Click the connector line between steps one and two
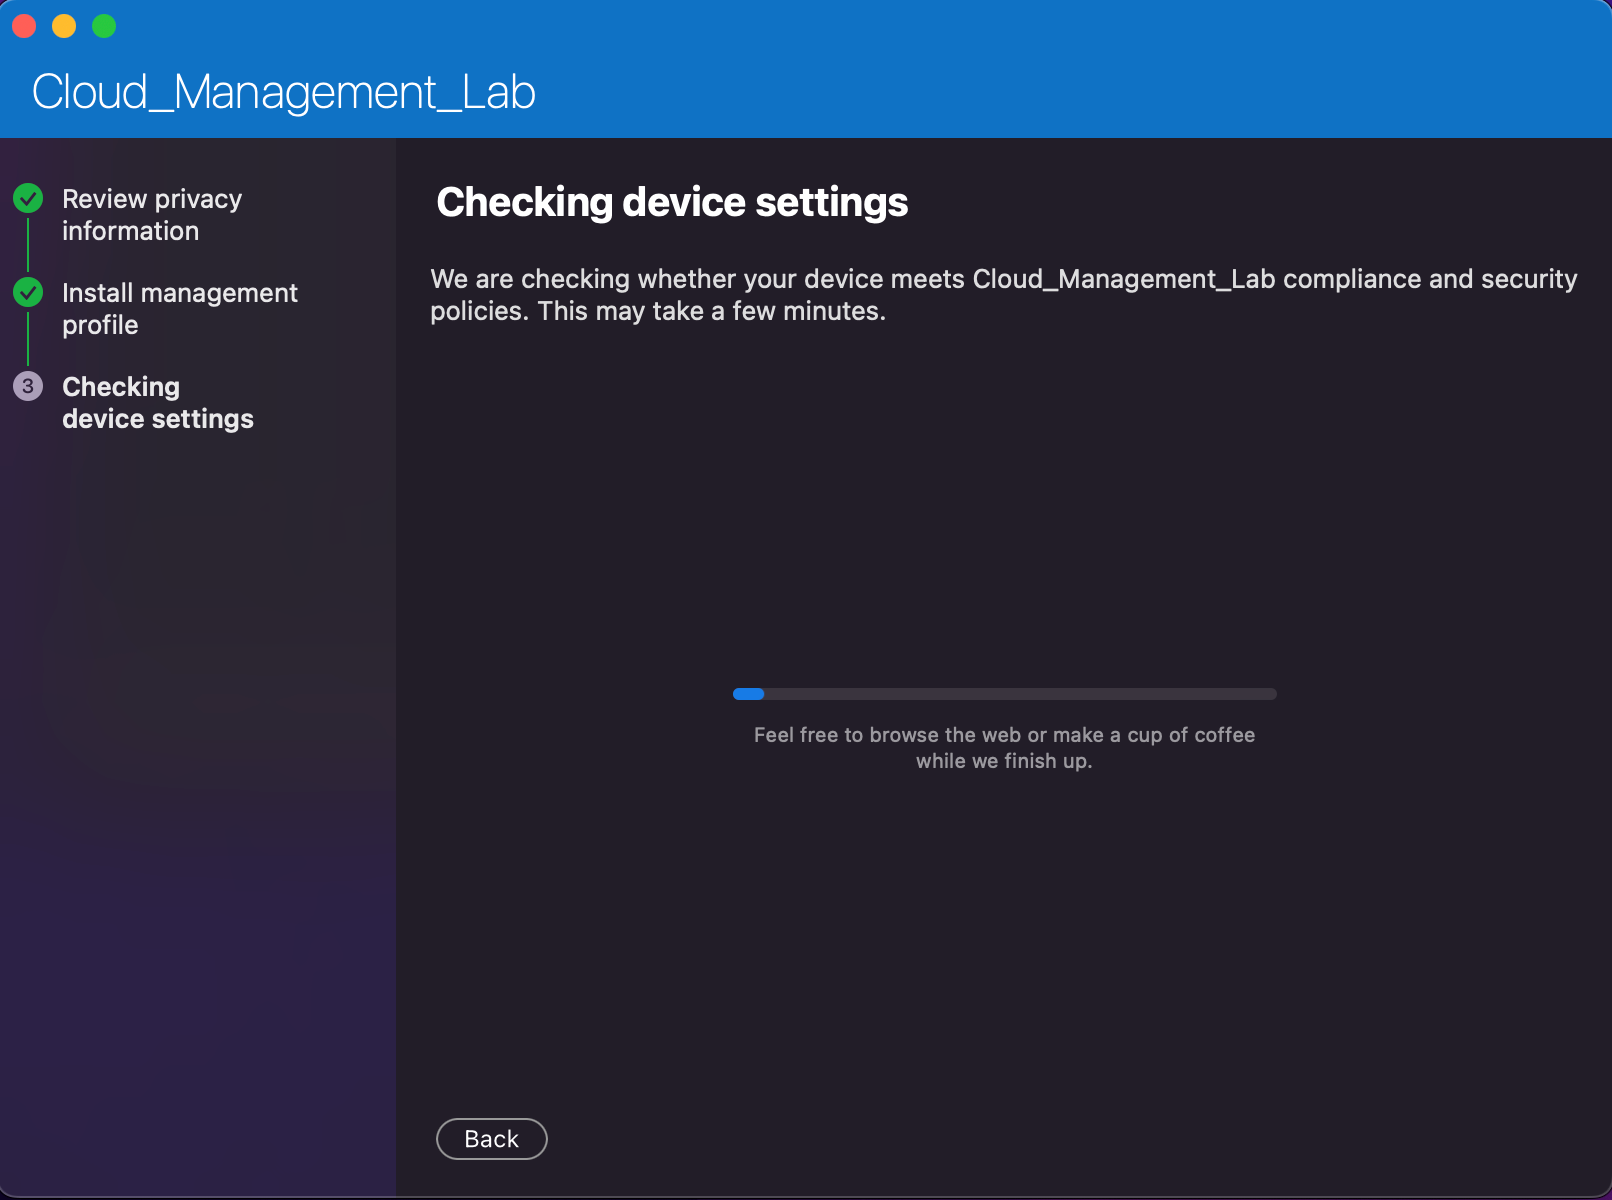Viewport: 1612px width, 1200px height. pos(28,245)
